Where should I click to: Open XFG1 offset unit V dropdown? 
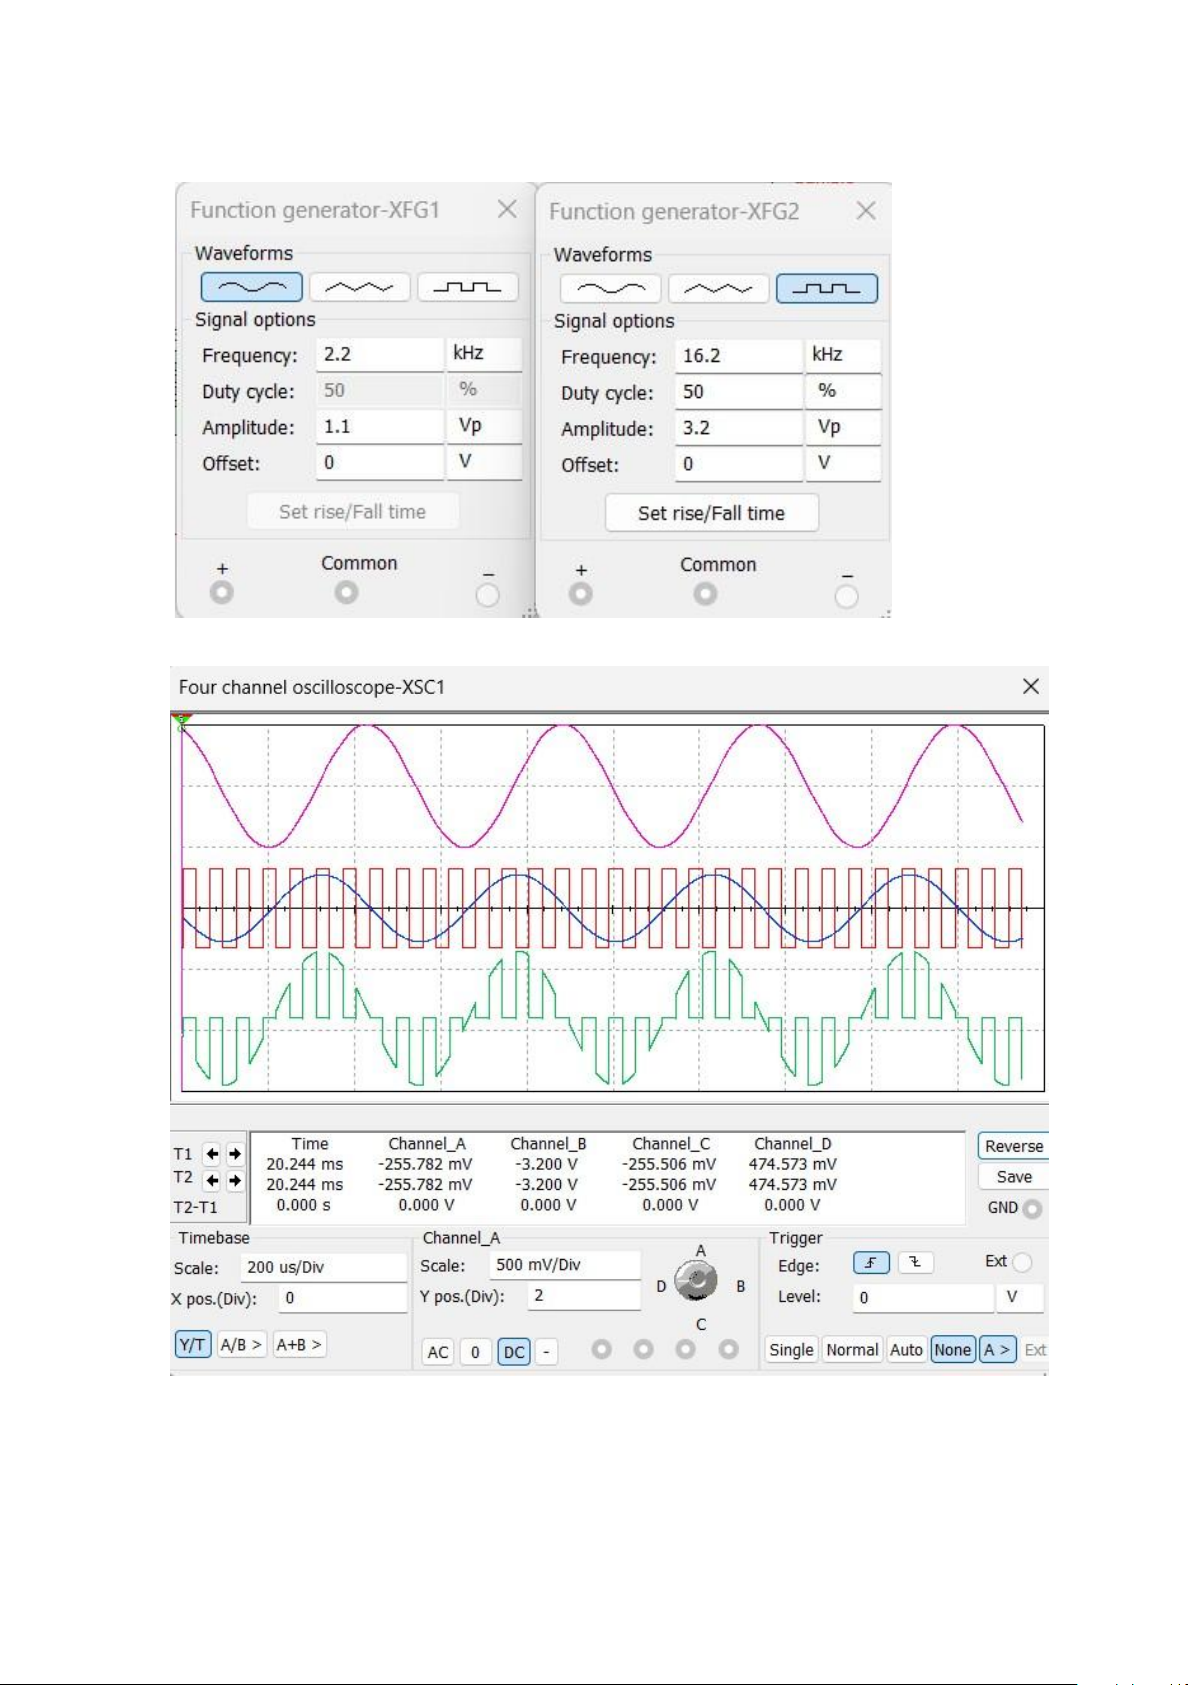(484, 461)
